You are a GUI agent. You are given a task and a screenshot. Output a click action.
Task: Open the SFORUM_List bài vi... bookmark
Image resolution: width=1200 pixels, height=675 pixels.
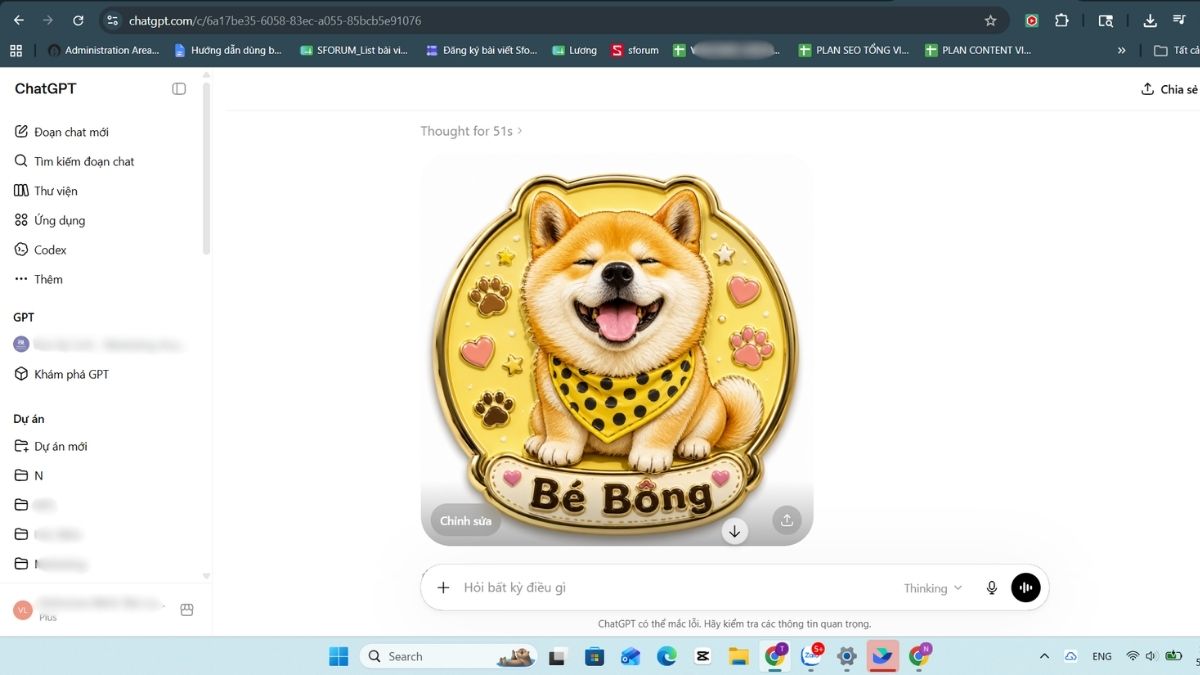pyautogui.click(x=355, y=50)
